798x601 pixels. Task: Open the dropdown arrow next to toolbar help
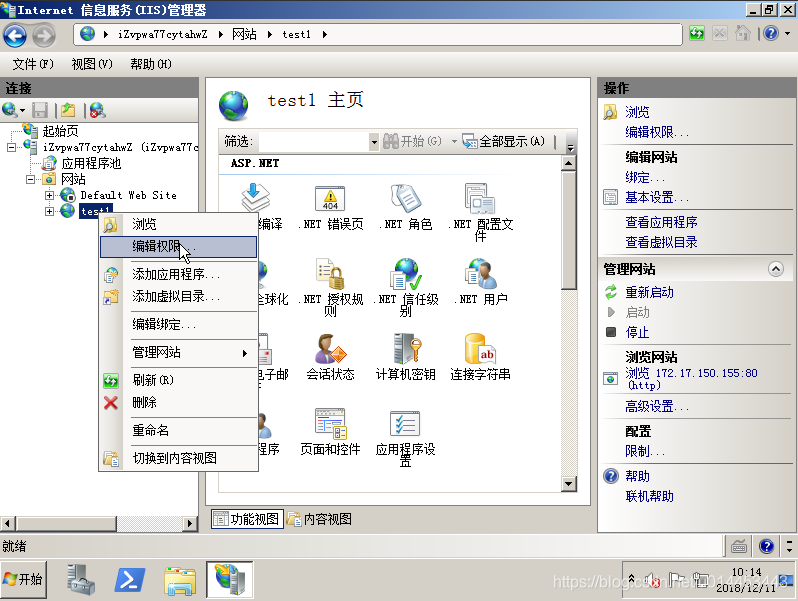click(787, 34)
